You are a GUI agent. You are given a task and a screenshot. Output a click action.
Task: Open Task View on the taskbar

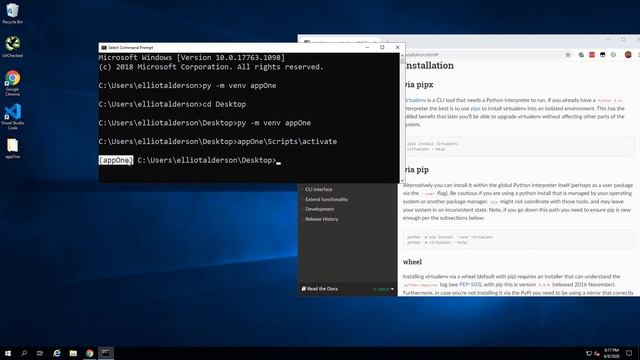40,353
